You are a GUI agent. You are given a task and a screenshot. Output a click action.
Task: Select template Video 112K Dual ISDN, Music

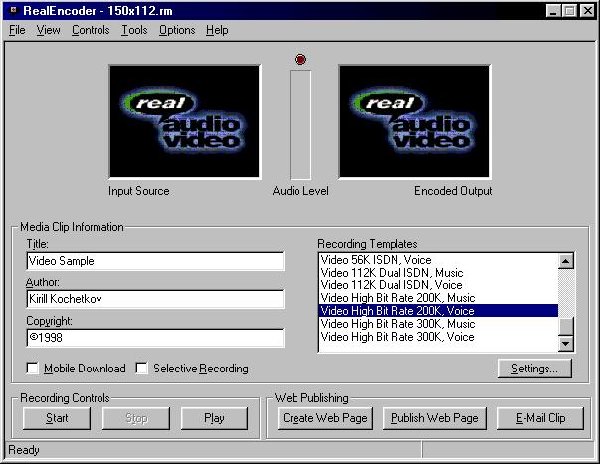click(438, 273)
